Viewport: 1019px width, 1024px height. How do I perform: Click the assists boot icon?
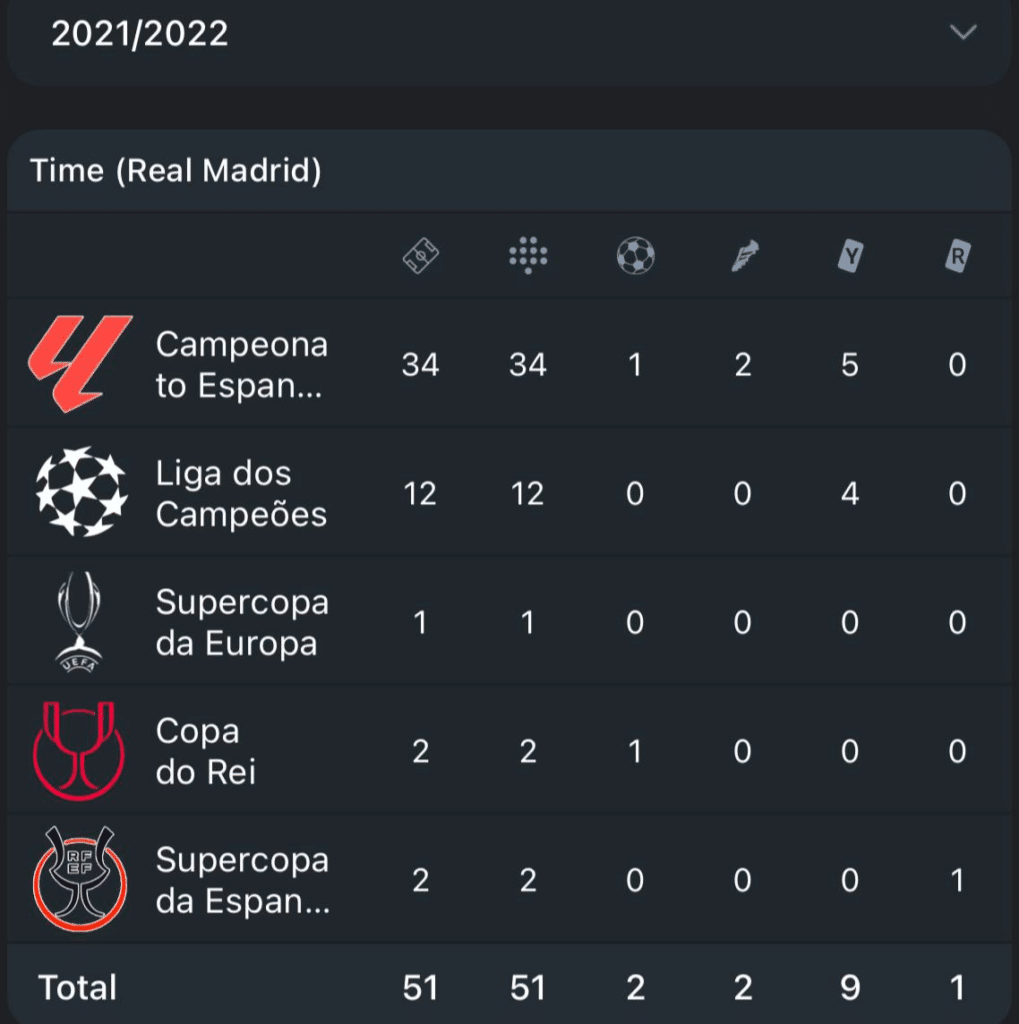(x=742, y=257)
